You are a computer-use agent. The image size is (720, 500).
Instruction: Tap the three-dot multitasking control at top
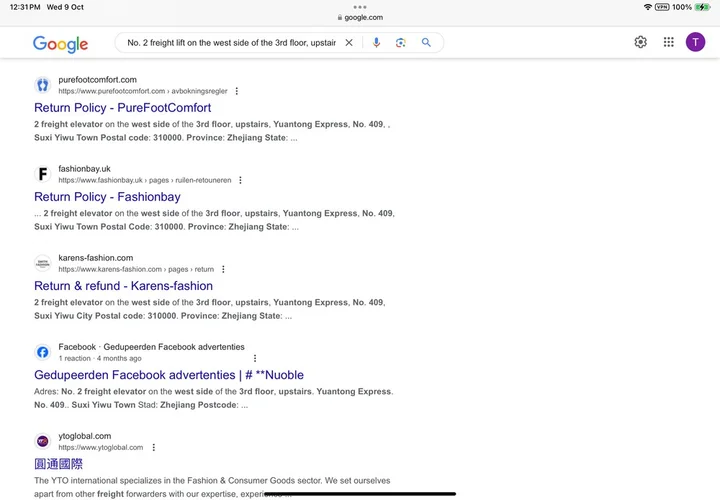[360, 7]
